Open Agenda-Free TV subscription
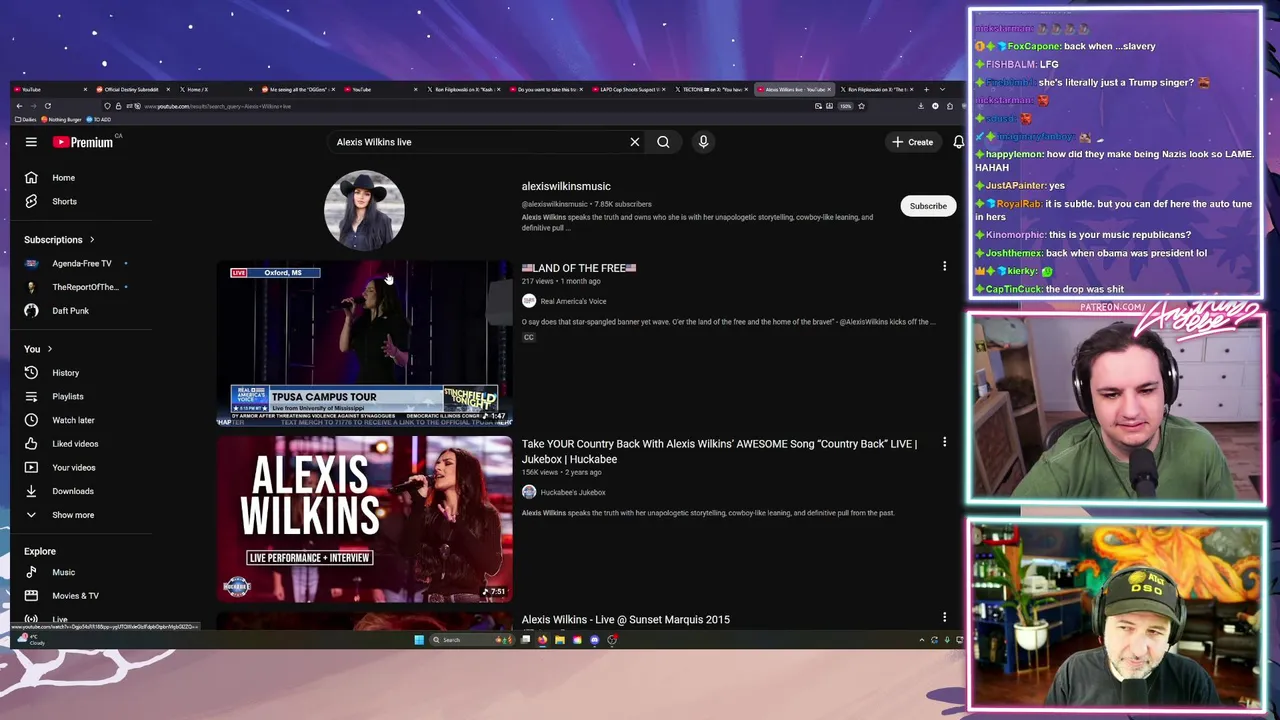The width and height of the screenshot is (1280, 720). 82,263
